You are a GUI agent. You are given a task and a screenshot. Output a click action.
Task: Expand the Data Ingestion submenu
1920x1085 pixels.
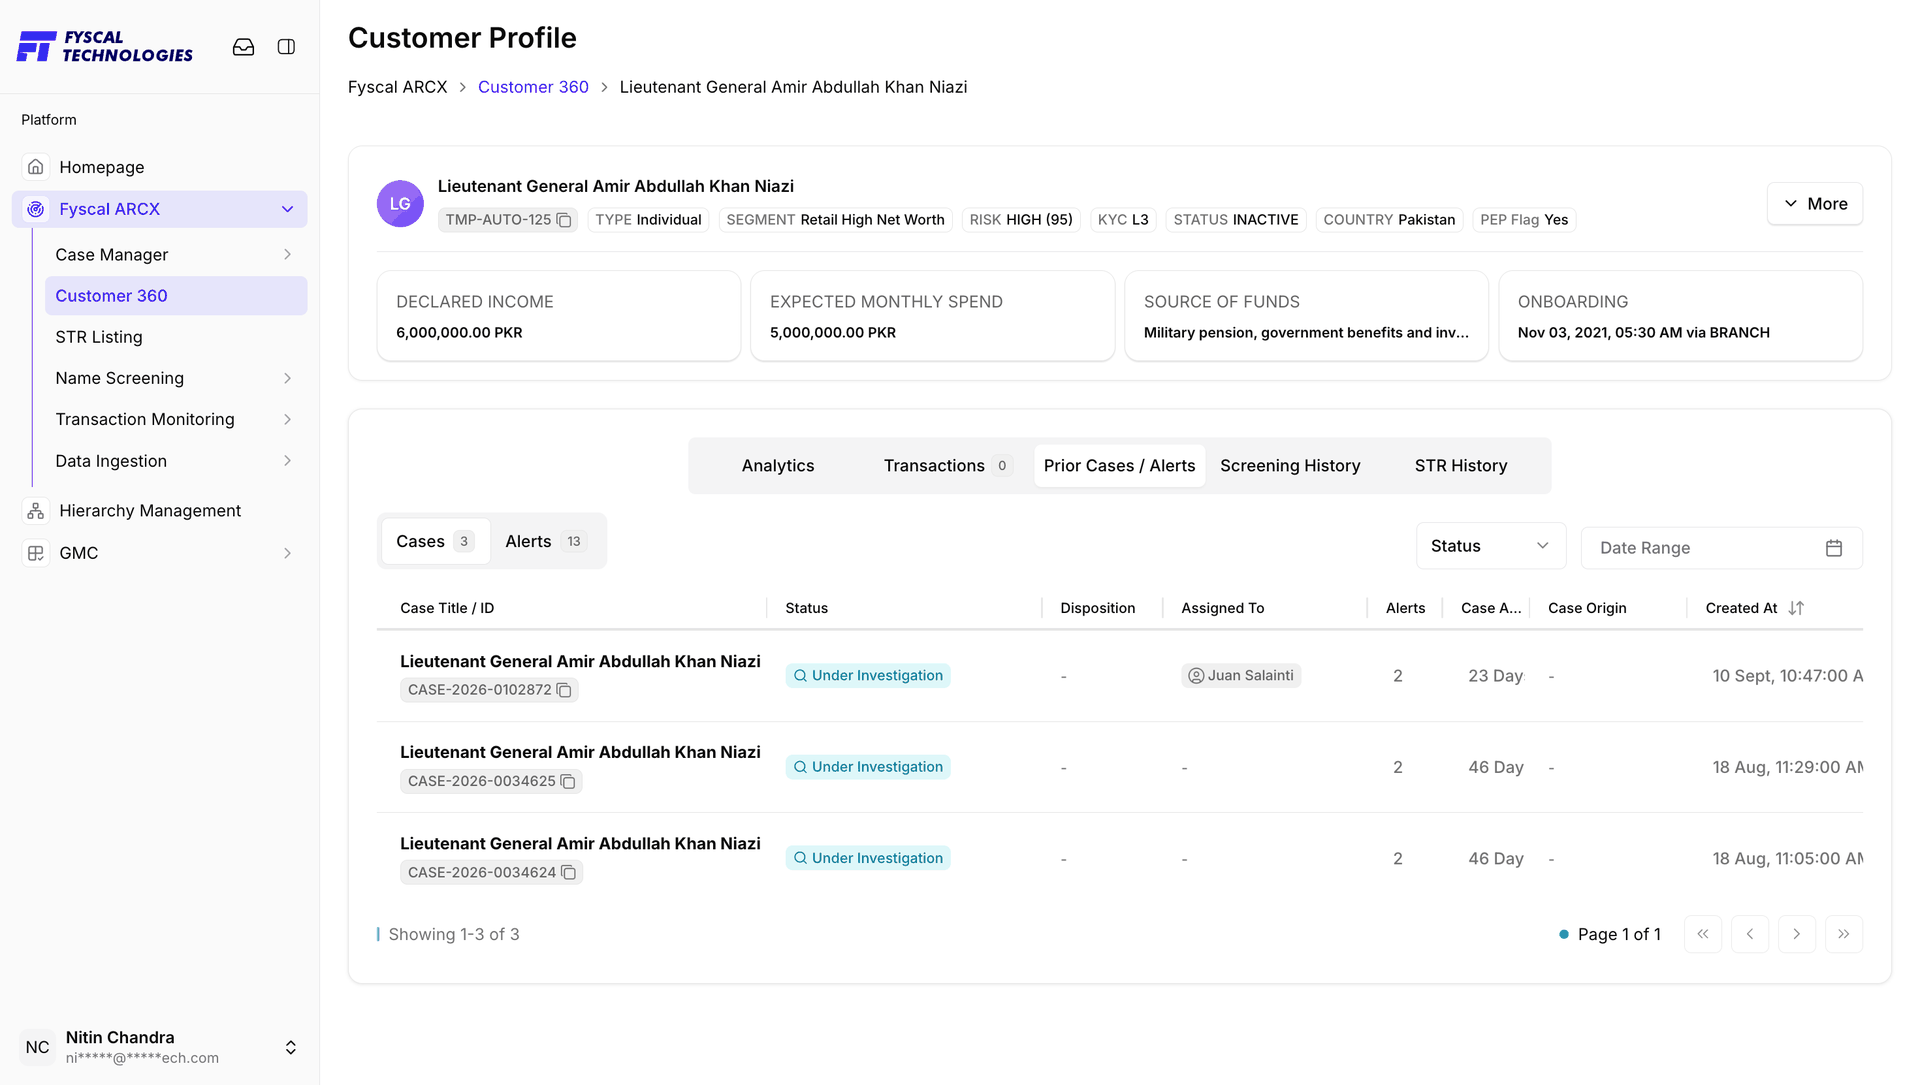(287, 461)
